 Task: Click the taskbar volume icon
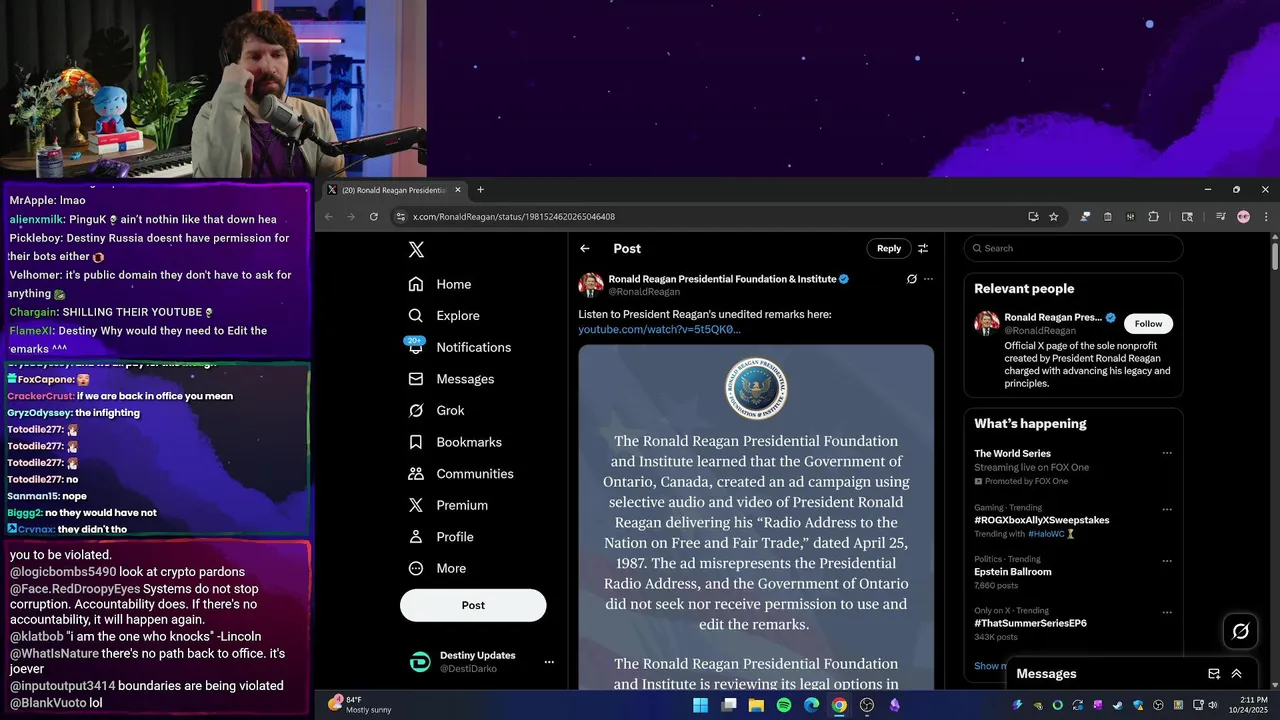[1213, 705]
